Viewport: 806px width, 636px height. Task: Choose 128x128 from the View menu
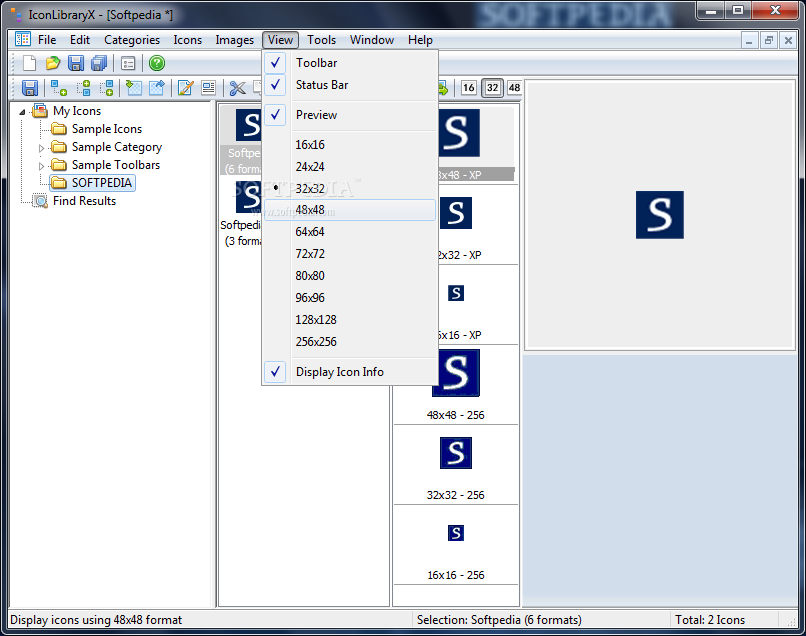pos(350,320)
